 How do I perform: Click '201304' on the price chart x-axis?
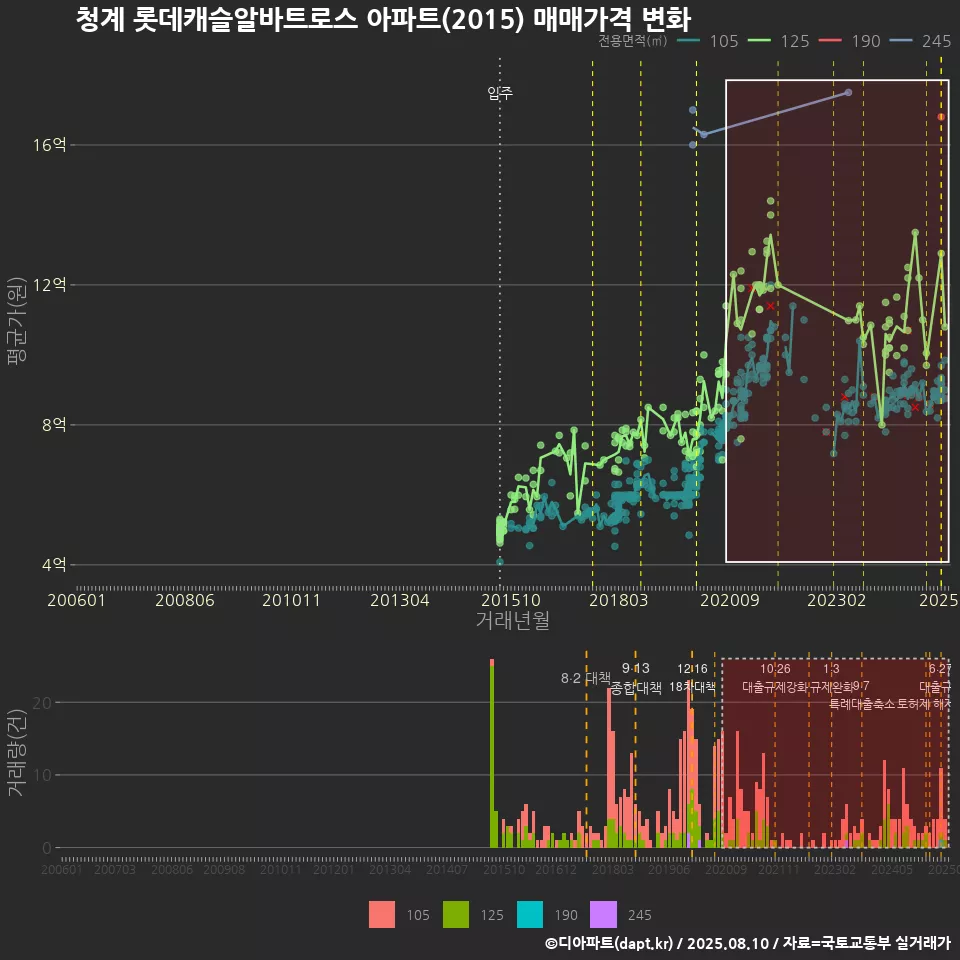pyautogui.click(x=400, y=600)
